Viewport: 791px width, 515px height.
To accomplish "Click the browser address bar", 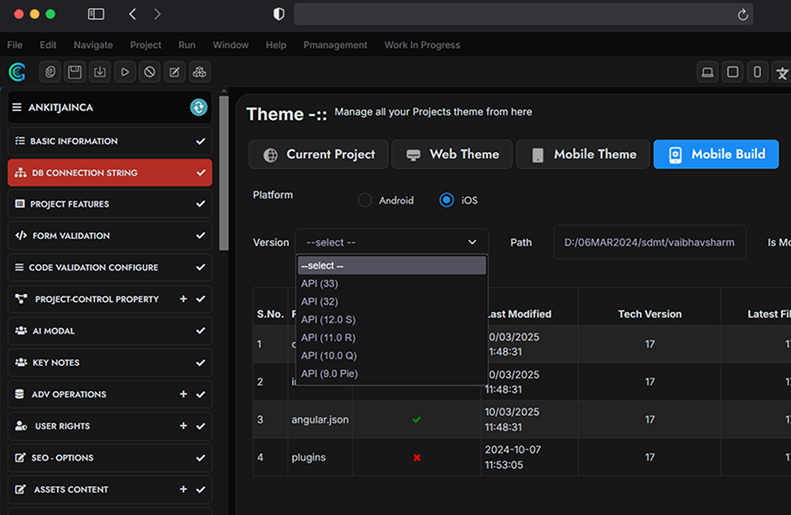I will [x=524, y=14].
